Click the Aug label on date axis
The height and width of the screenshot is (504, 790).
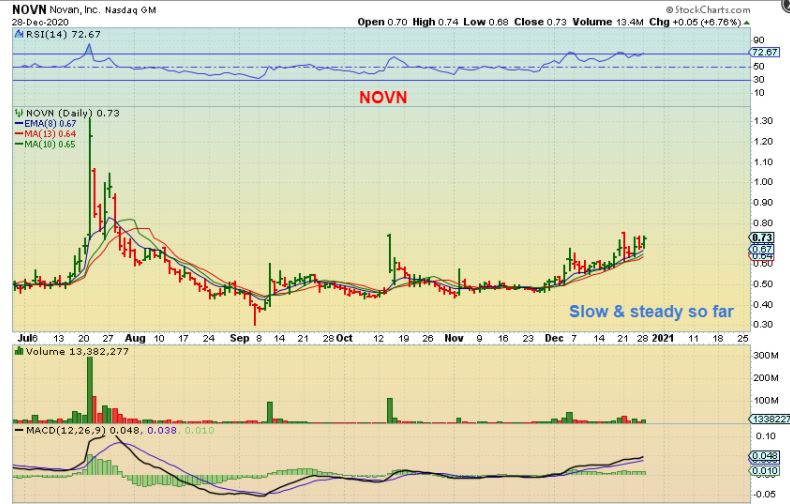pyautogui.click(x=135, y=338)
